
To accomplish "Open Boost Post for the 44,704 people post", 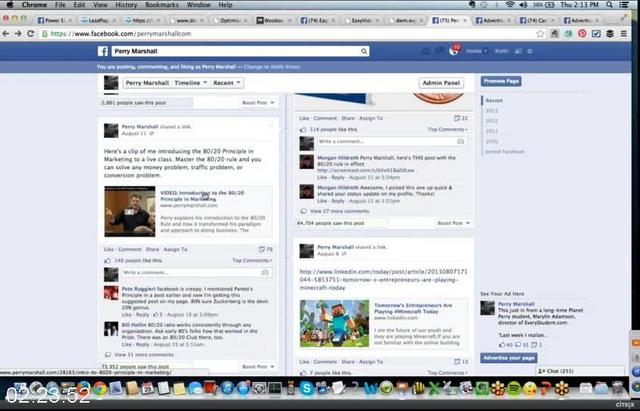I will 453,223.
